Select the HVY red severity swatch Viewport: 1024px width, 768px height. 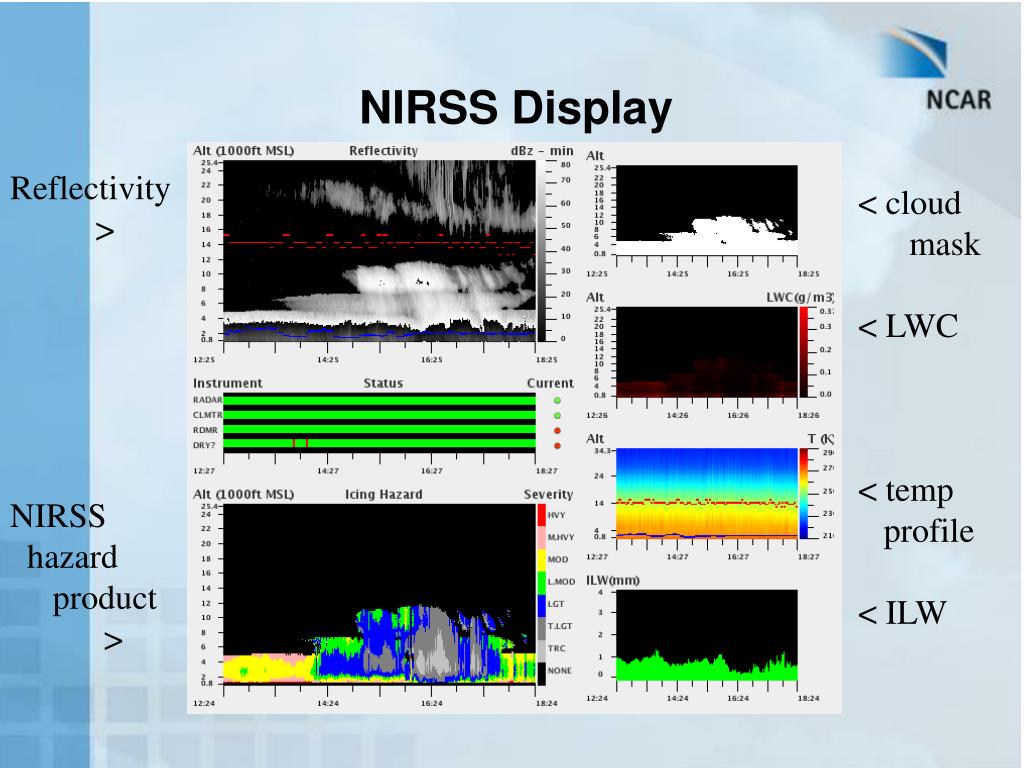click(541, 515)
